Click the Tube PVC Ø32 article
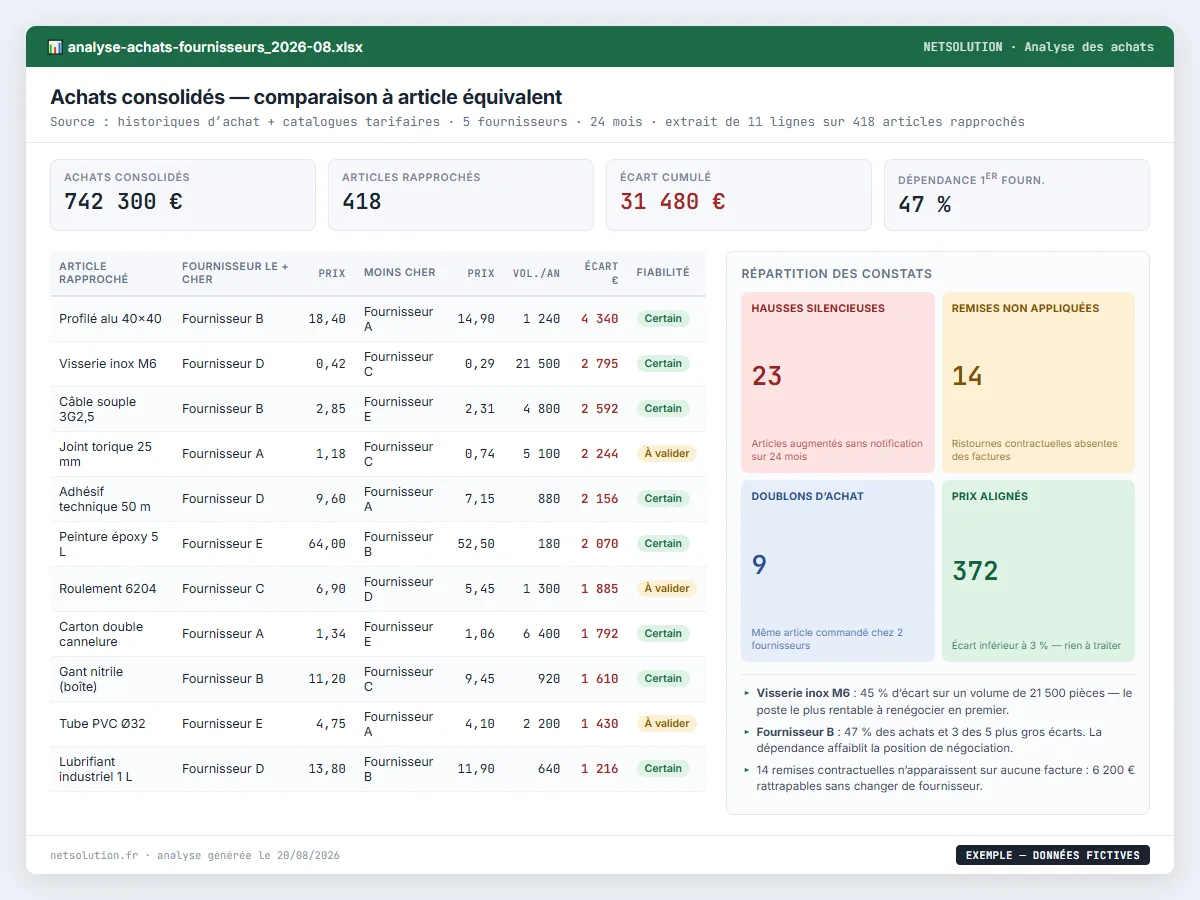The height and width of the screenshot is (900, 1200). coord(102,724)
